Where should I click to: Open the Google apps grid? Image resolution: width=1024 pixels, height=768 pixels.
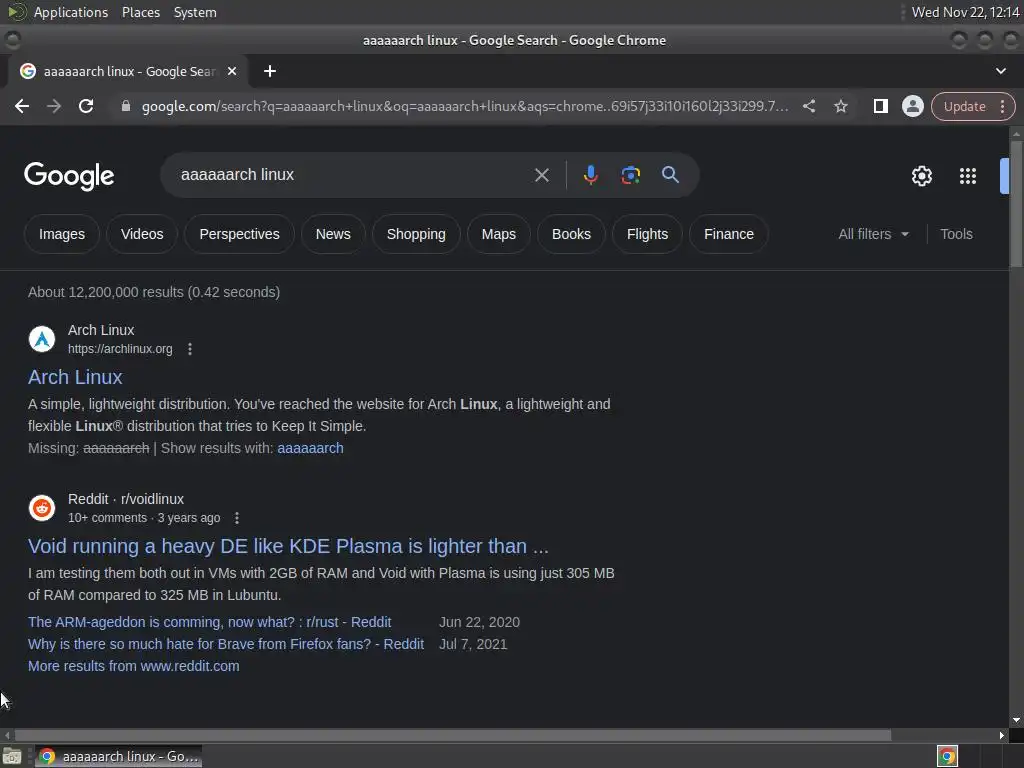(x=968, y=176)
